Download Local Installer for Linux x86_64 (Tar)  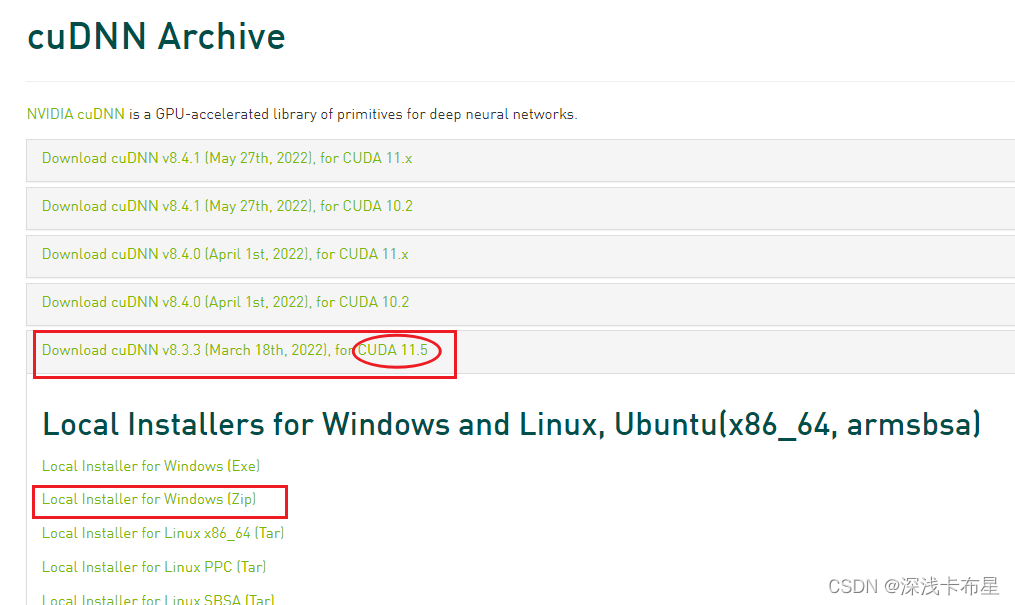coord(163,533)
